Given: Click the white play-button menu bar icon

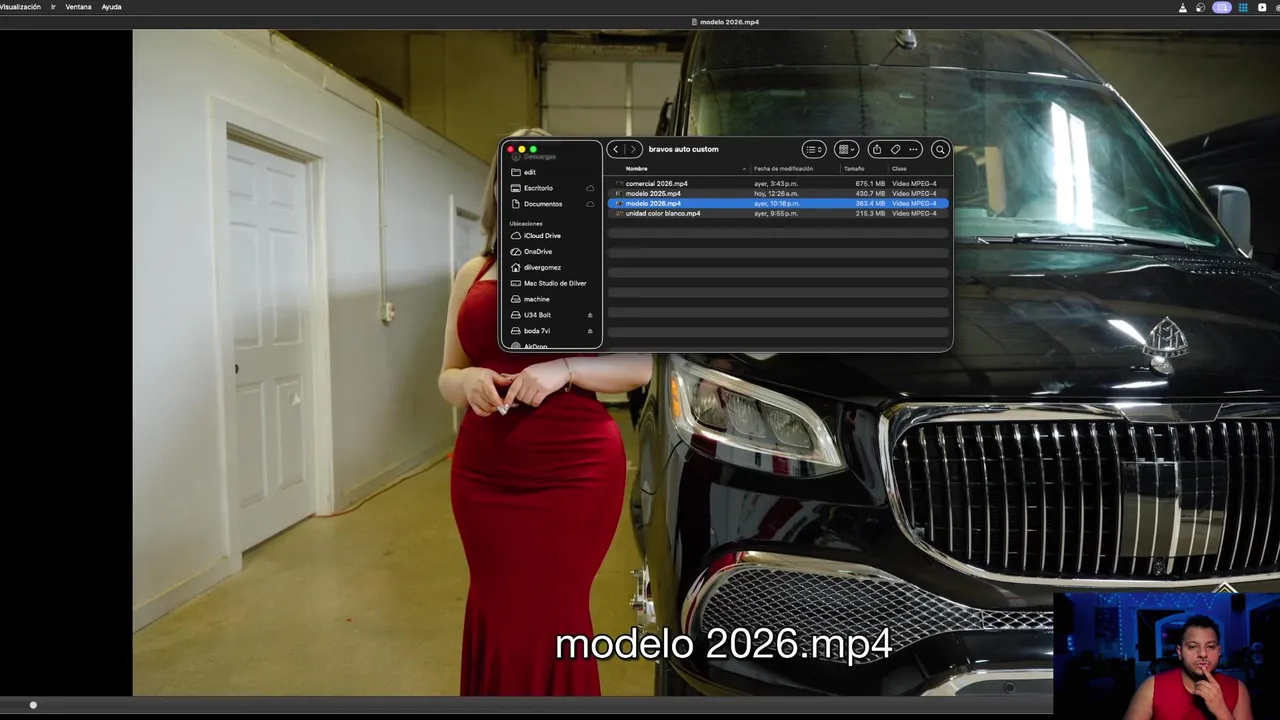Looking at the screenshot, I should 1262,7.
